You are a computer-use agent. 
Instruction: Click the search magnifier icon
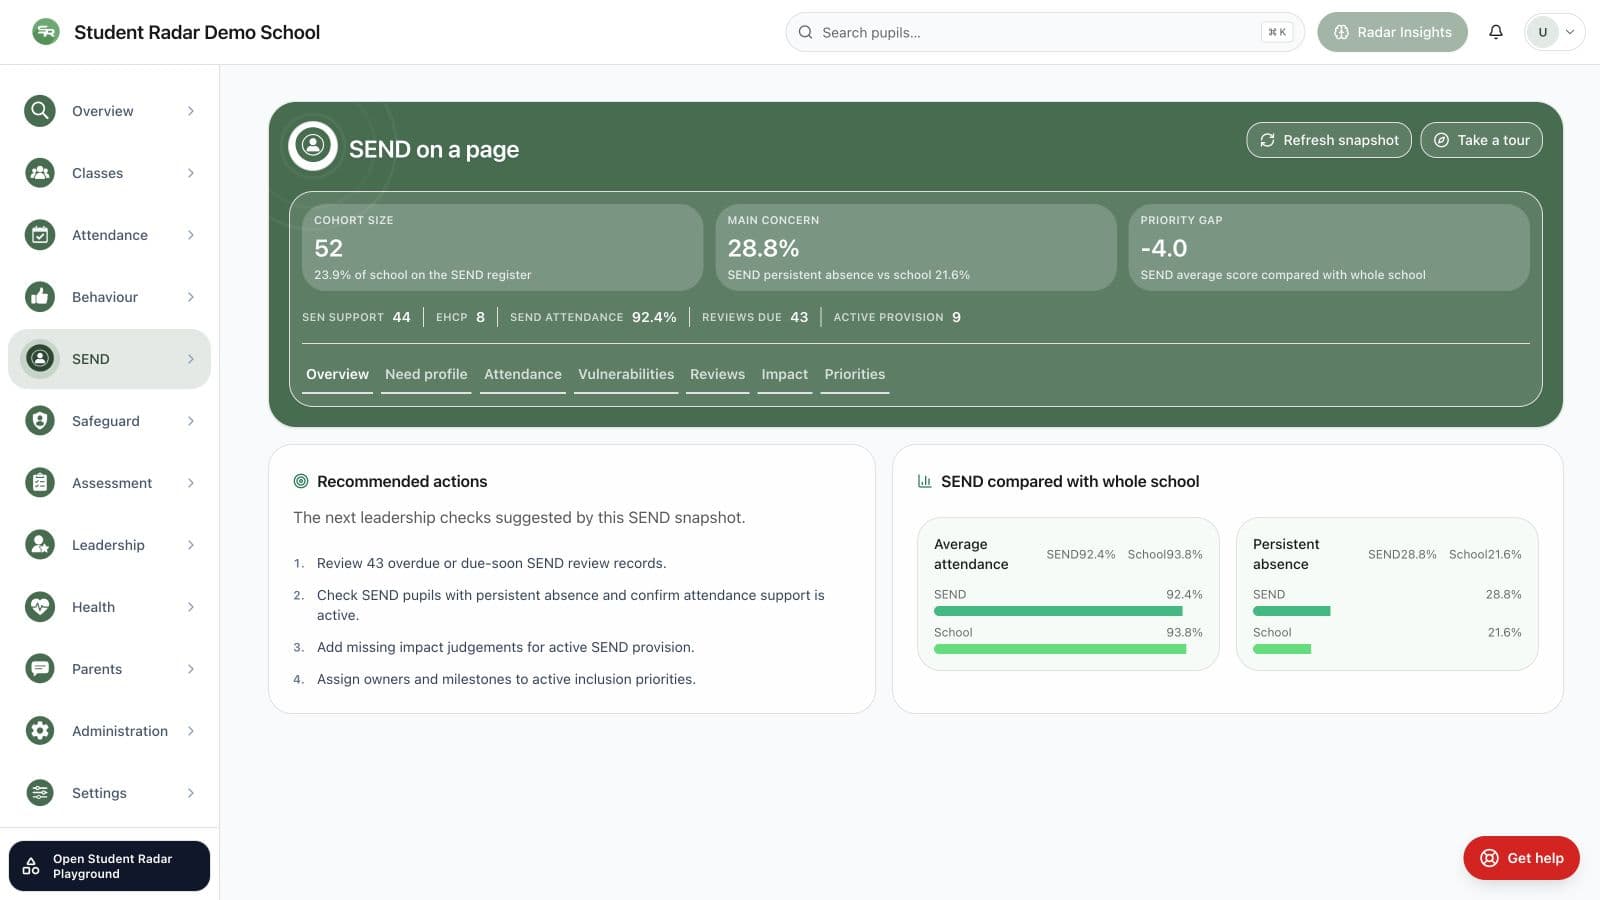pyautogui.click(x=805, y=32)
